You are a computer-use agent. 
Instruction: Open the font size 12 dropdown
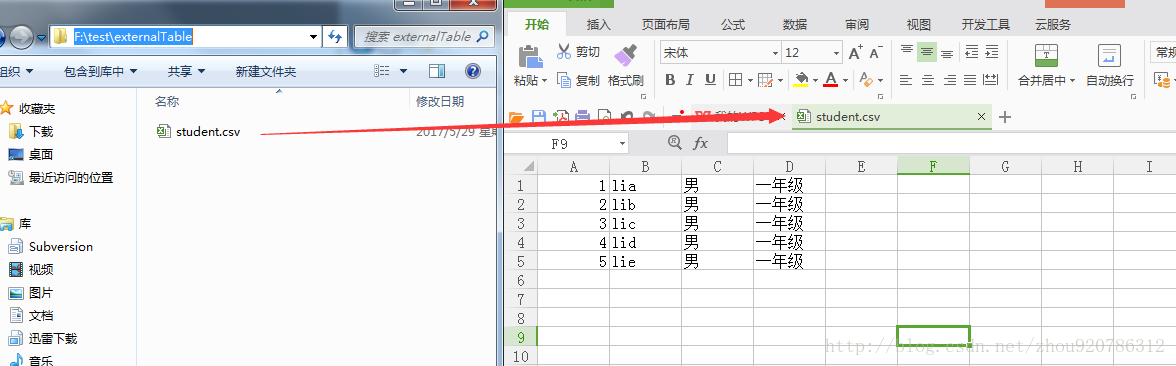[x=836, y=53]
